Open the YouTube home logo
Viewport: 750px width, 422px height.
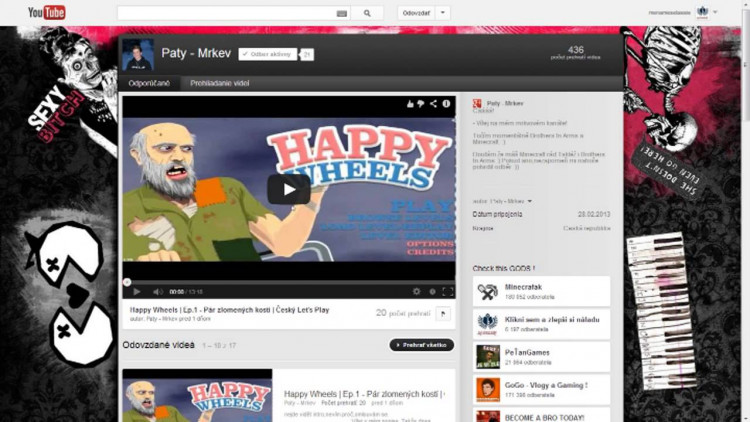pyautogui.click(x=46, y=12)
